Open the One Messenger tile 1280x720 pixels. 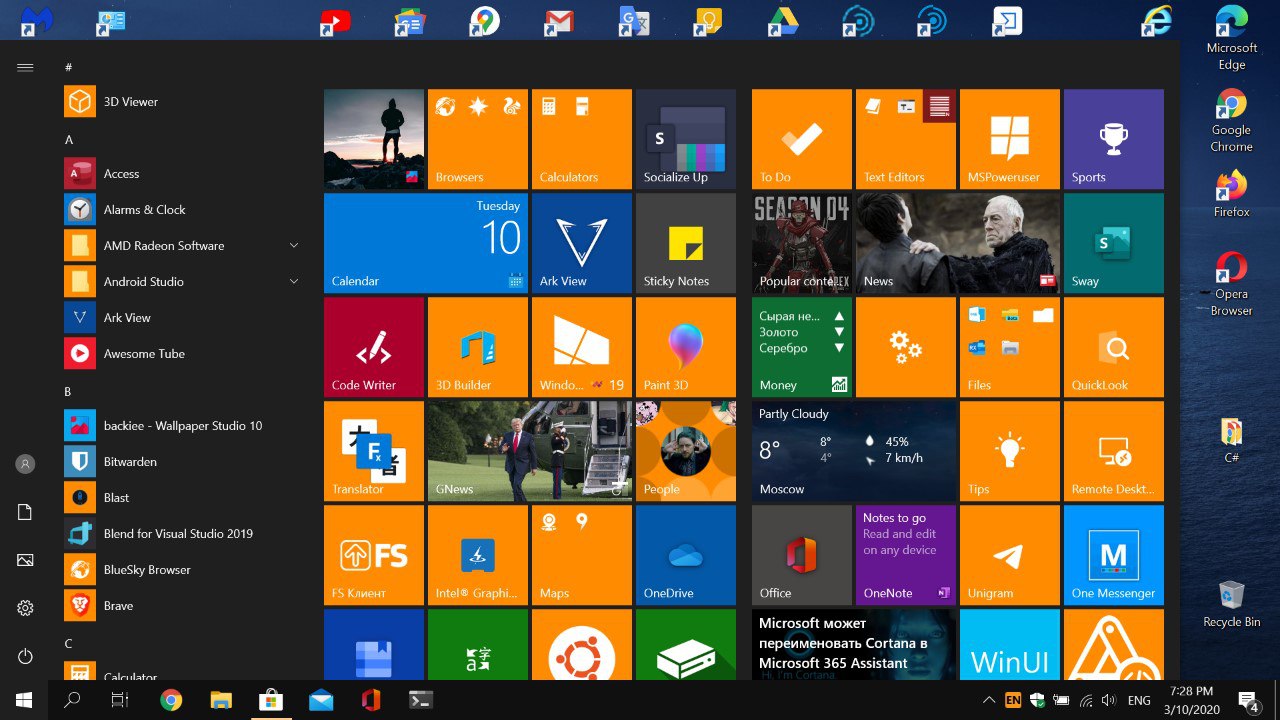click(1114, 555)
